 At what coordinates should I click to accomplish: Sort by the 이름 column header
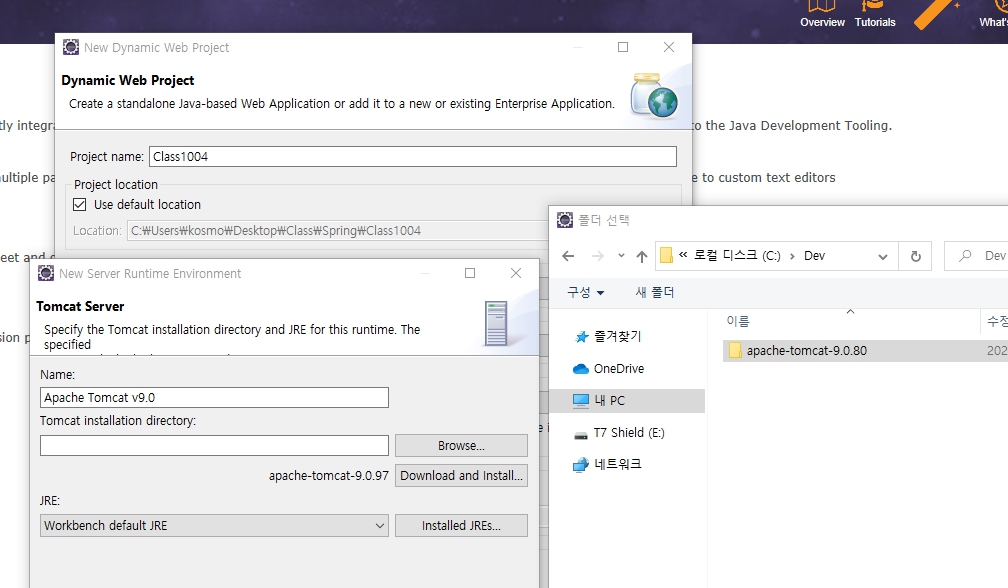[x=738, y=321]
